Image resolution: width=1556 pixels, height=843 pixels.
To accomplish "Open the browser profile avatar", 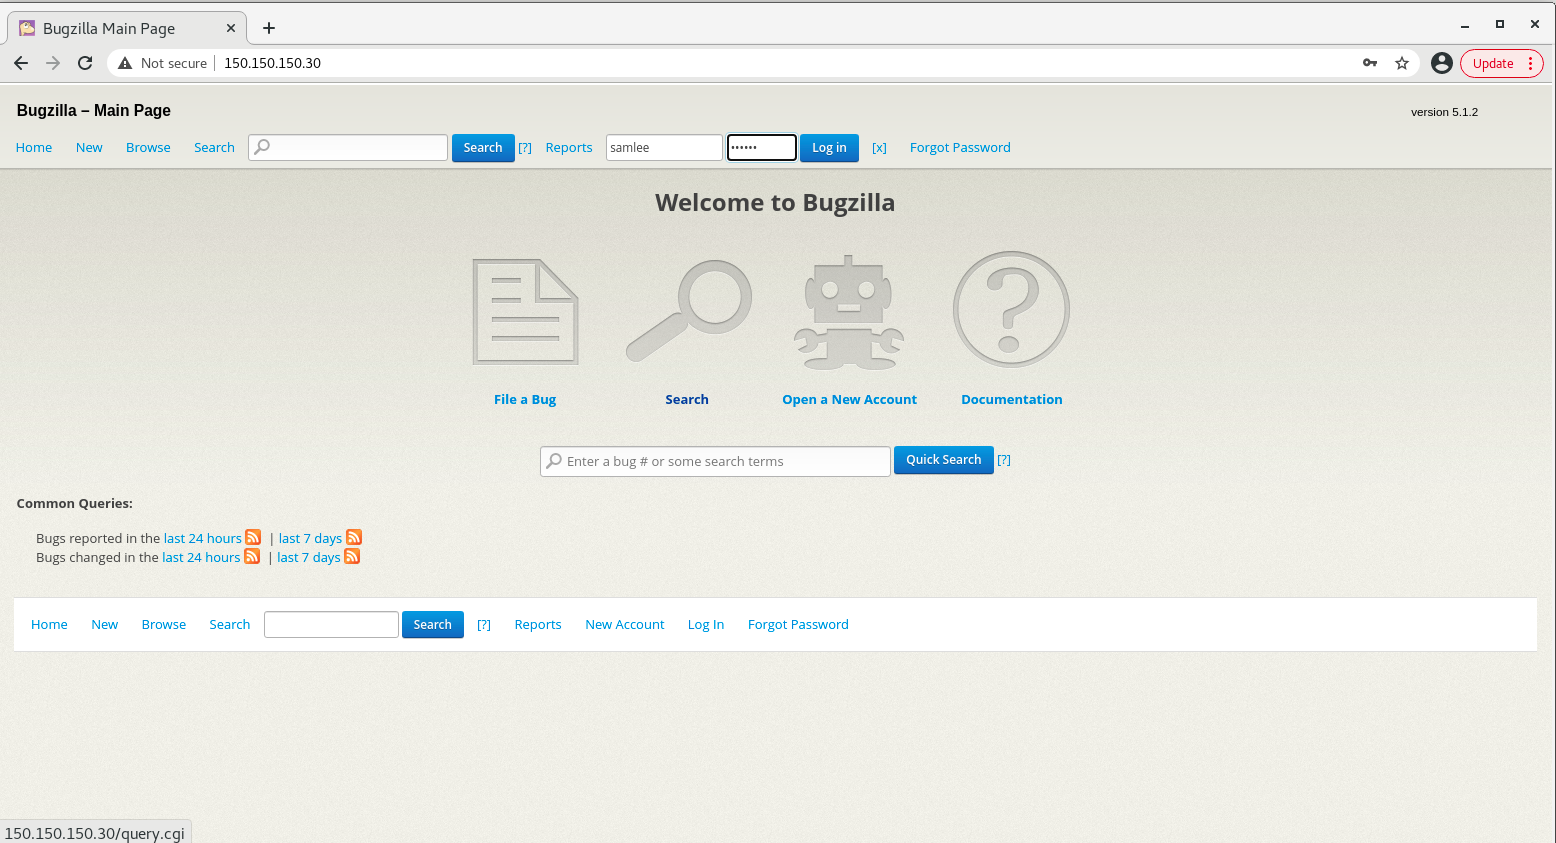I will click(1441, 63).
